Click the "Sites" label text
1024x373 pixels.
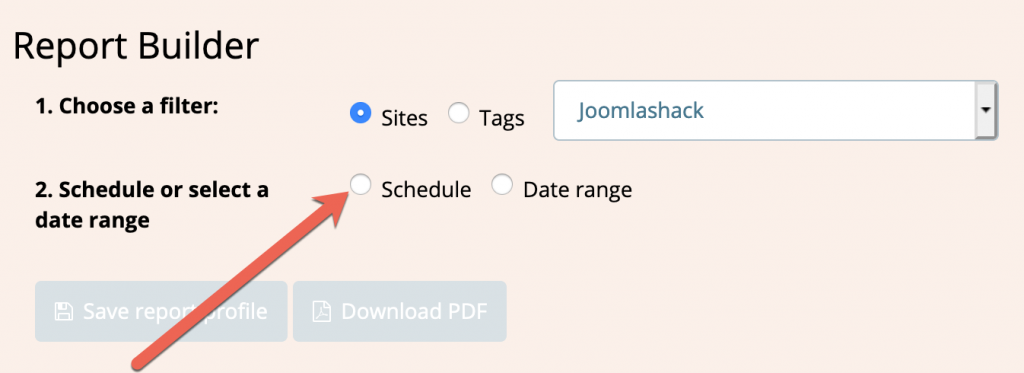pyautogui.click(x=404, y=118)
